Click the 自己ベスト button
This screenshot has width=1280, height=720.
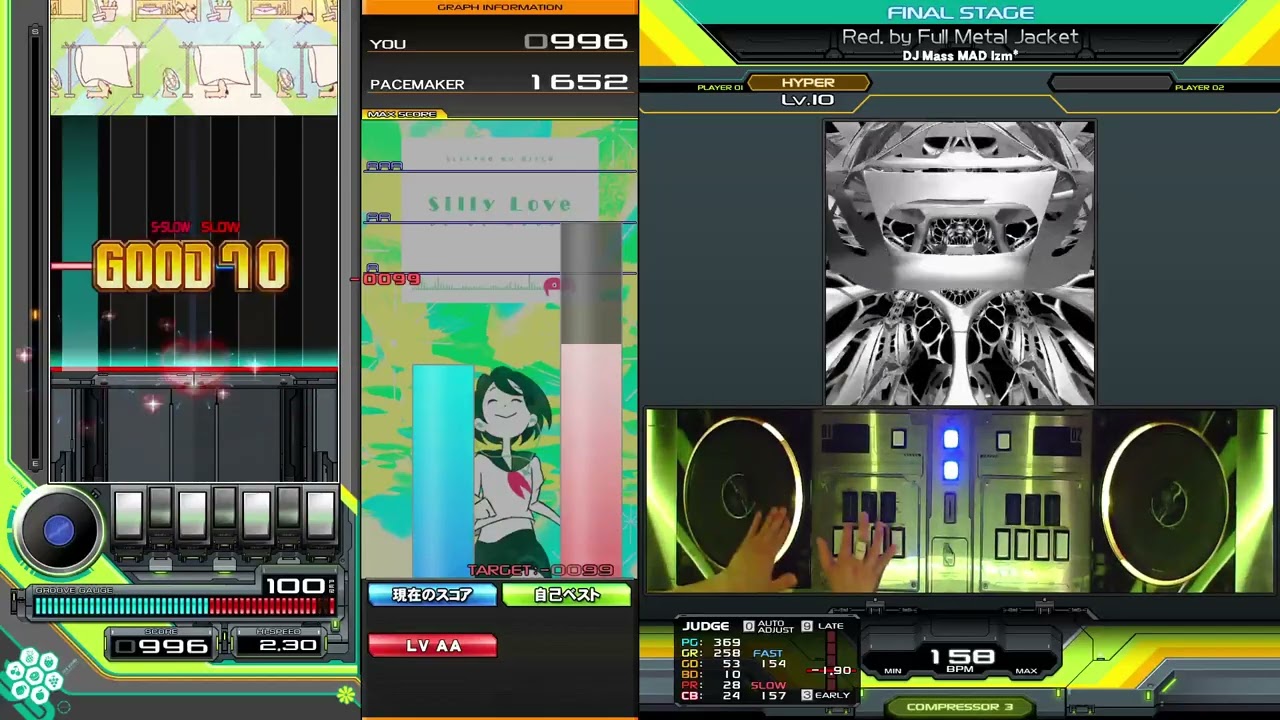tap(567, 595)
